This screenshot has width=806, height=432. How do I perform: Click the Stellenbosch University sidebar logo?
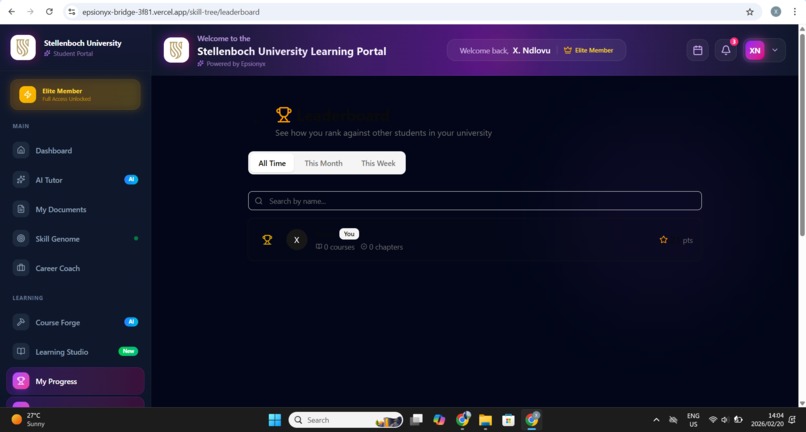pyautogui.click(x=23, y=48)
